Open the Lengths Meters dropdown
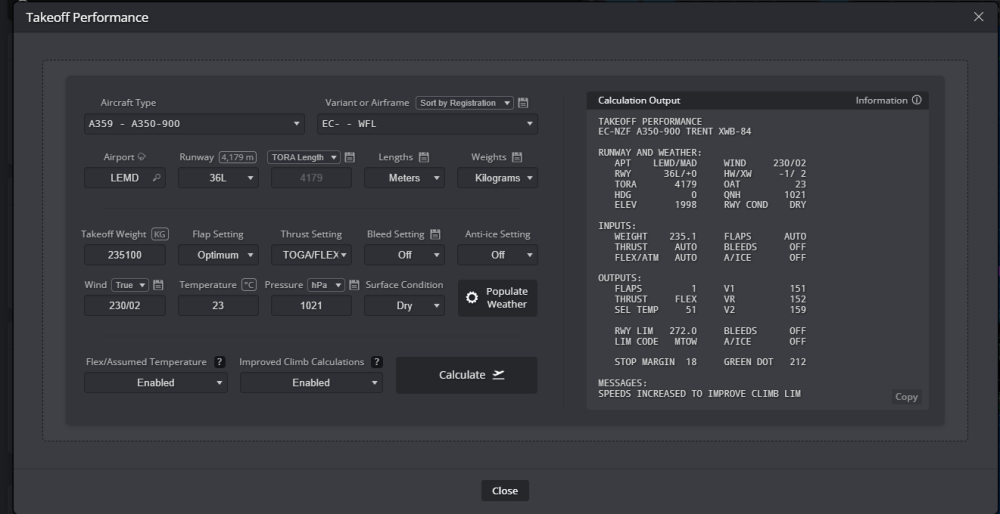 point(404,178)
